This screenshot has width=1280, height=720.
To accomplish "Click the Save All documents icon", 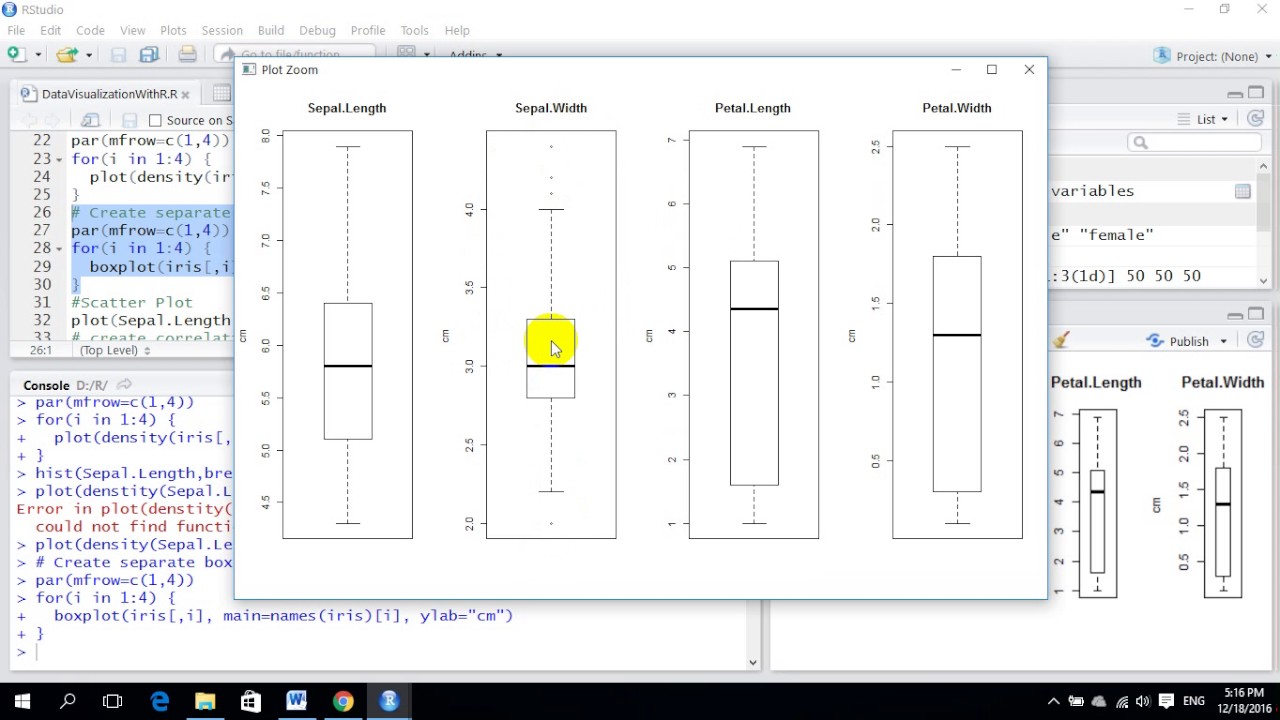I will 149,55.
